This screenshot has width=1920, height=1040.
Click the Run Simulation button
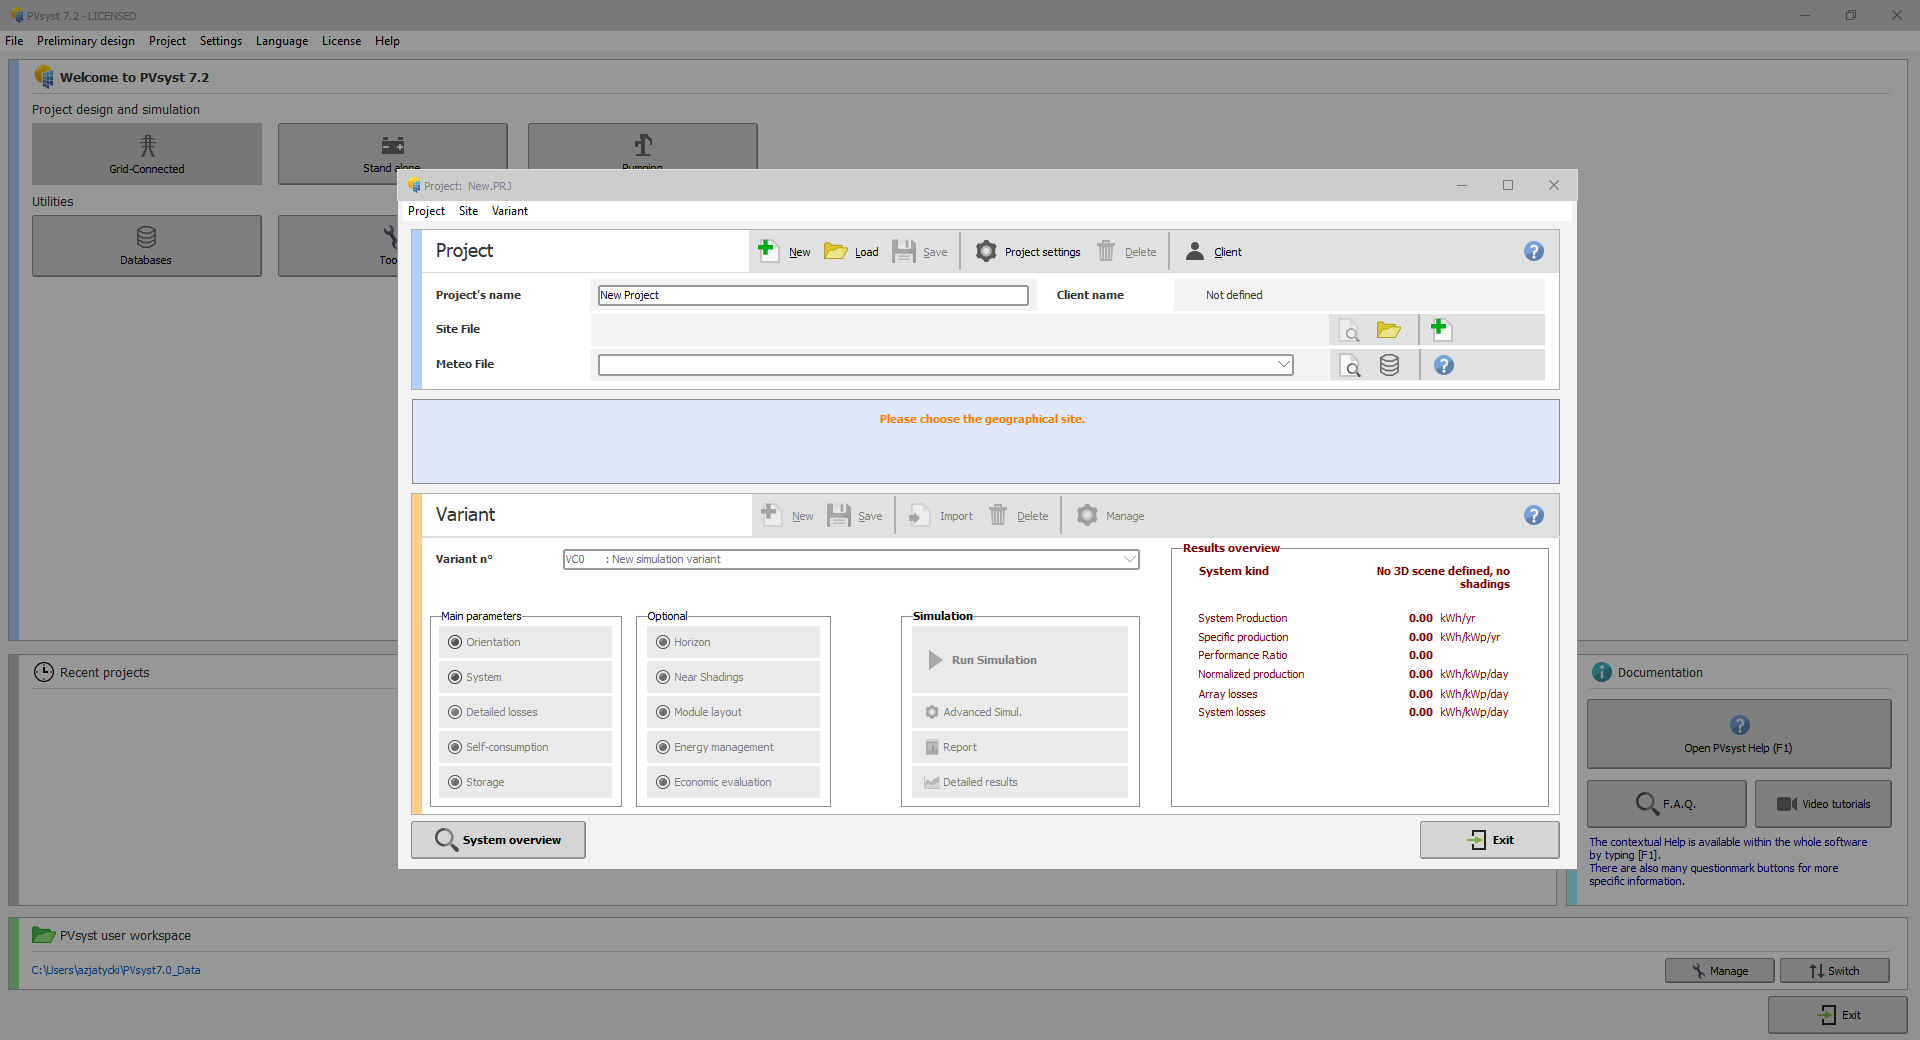pos(1020,660)
